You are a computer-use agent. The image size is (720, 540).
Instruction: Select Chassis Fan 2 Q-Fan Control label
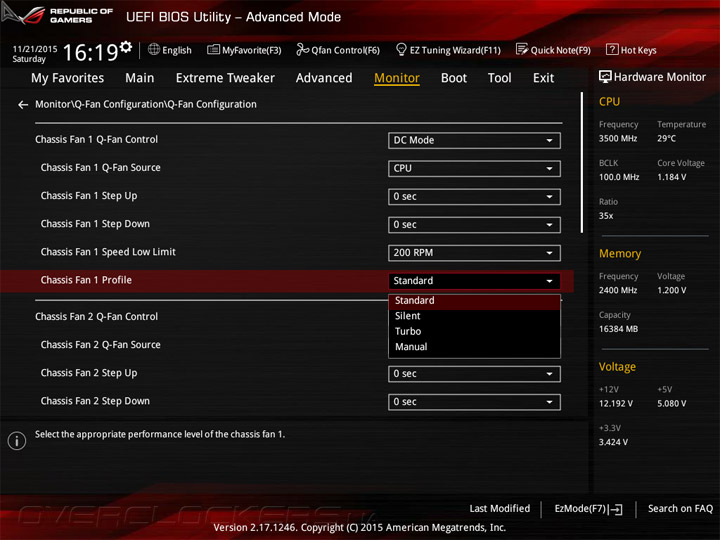(96, 317)
